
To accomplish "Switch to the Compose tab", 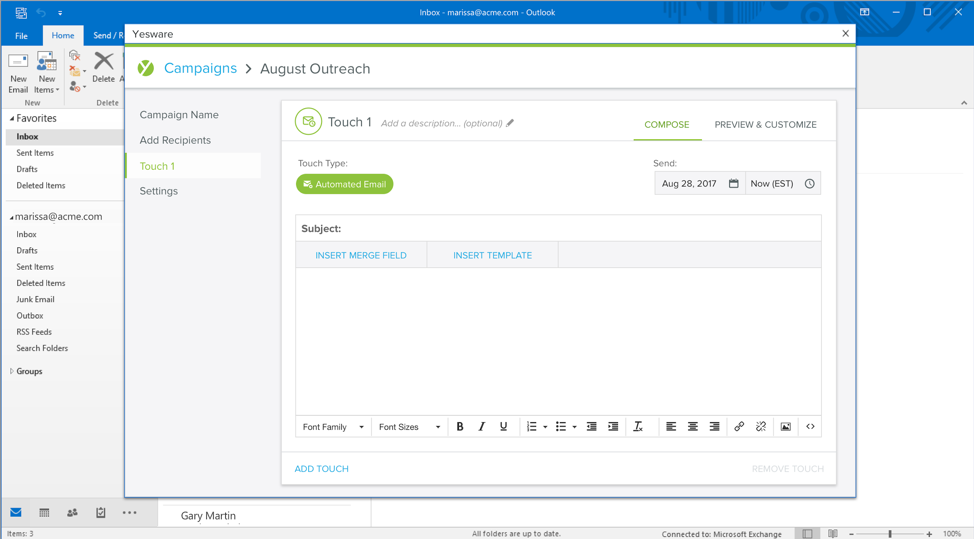I will 667,124.
